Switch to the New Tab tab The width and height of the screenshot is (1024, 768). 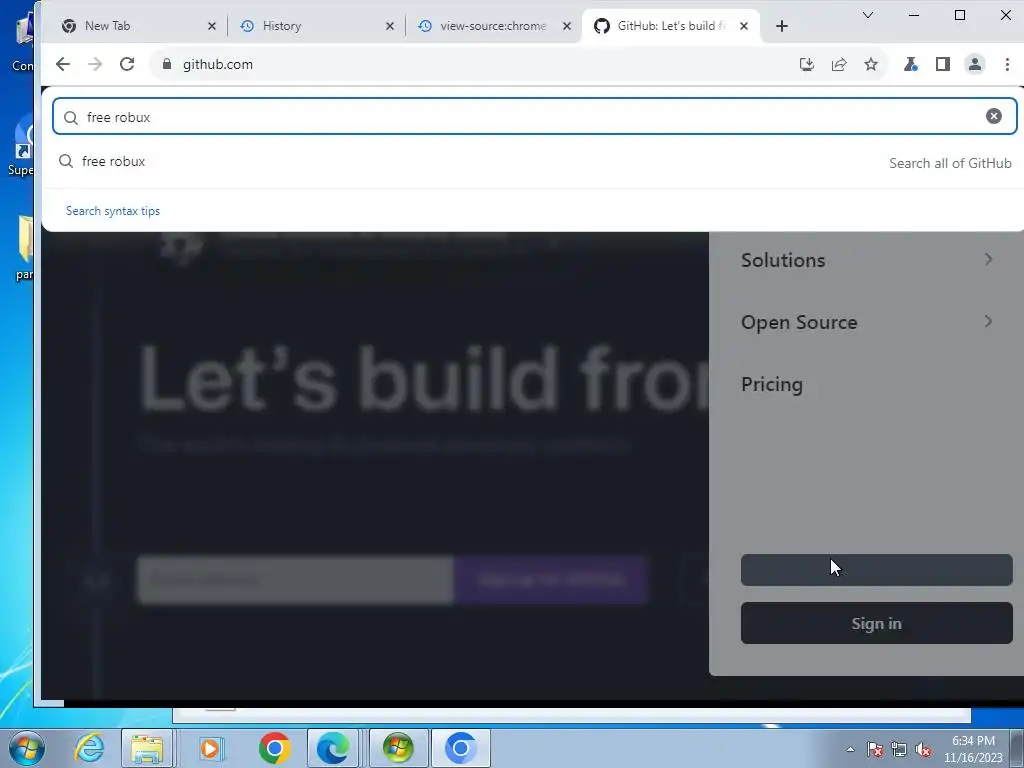tap(138, 26)
